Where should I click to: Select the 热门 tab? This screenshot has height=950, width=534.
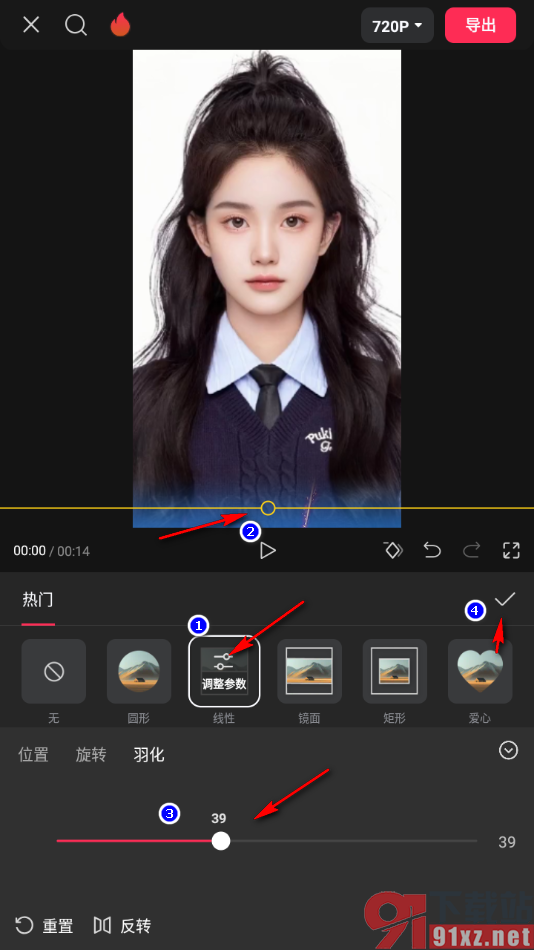click(x=38, y=600)
